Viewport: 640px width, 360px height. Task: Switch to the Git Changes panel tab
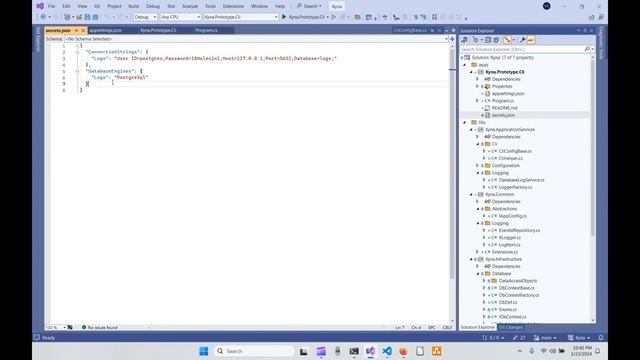pos(510,327)
